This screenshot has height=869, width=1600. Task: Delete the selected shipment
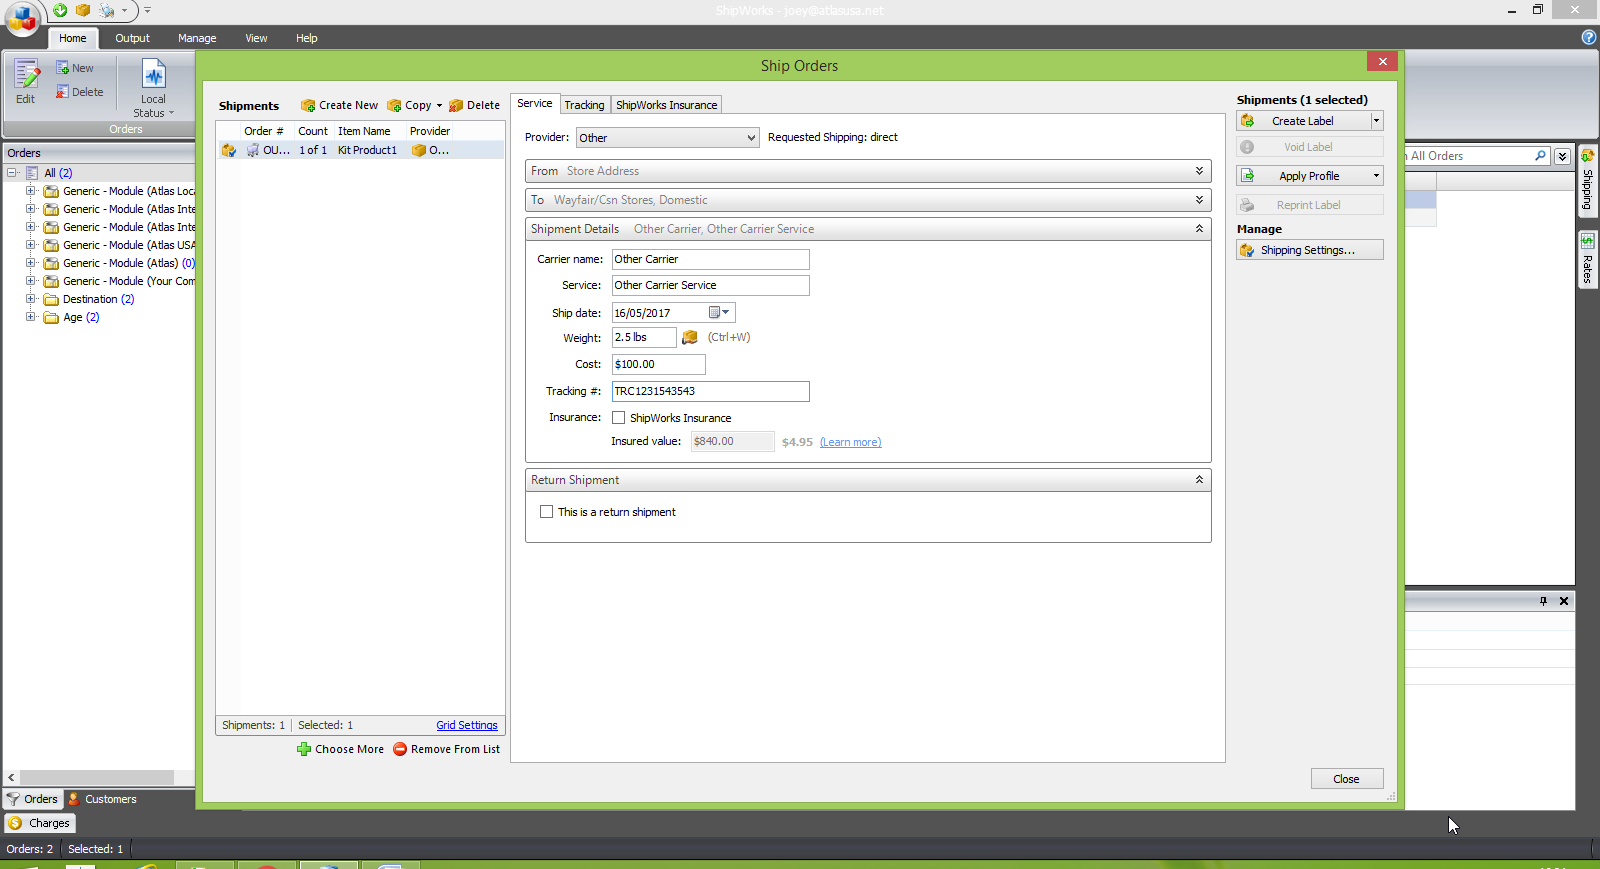point(475,105)
